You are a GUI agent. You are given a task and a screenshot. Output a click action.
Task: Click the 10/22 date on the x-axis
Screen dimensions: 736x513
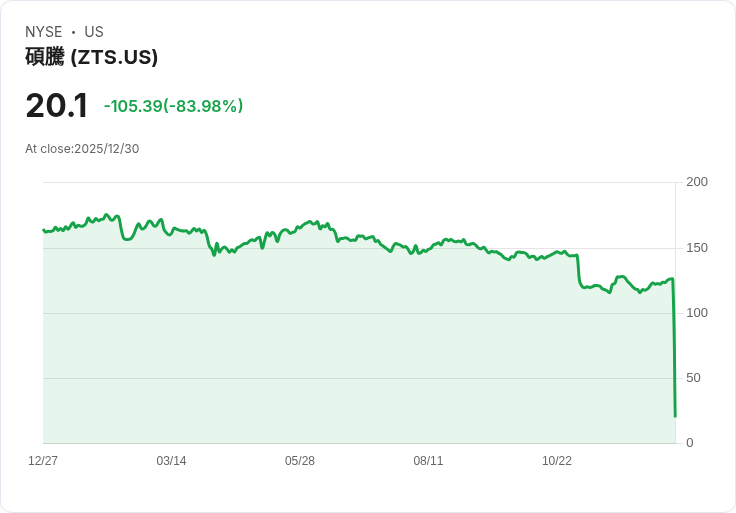tap(557, 461)
